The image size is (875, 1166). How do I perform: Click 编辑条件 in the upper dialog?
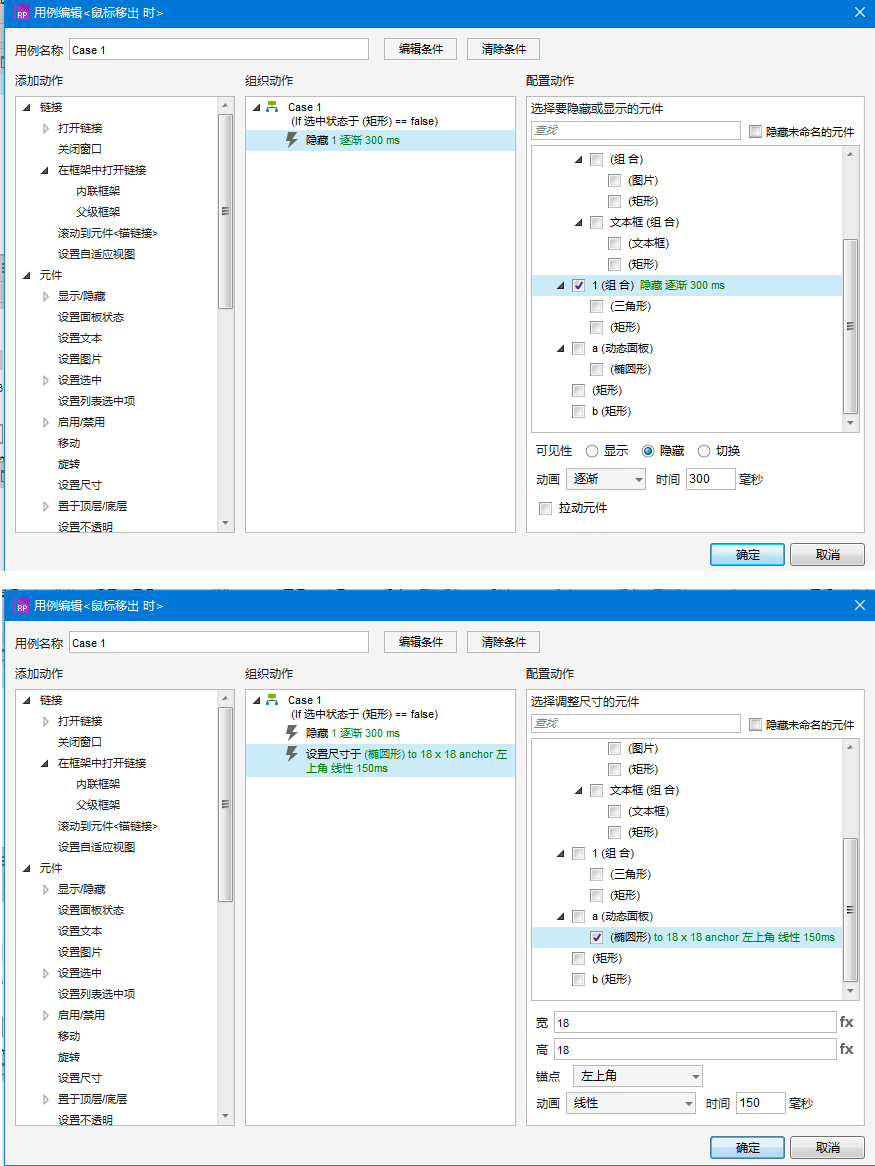(421, 49)
